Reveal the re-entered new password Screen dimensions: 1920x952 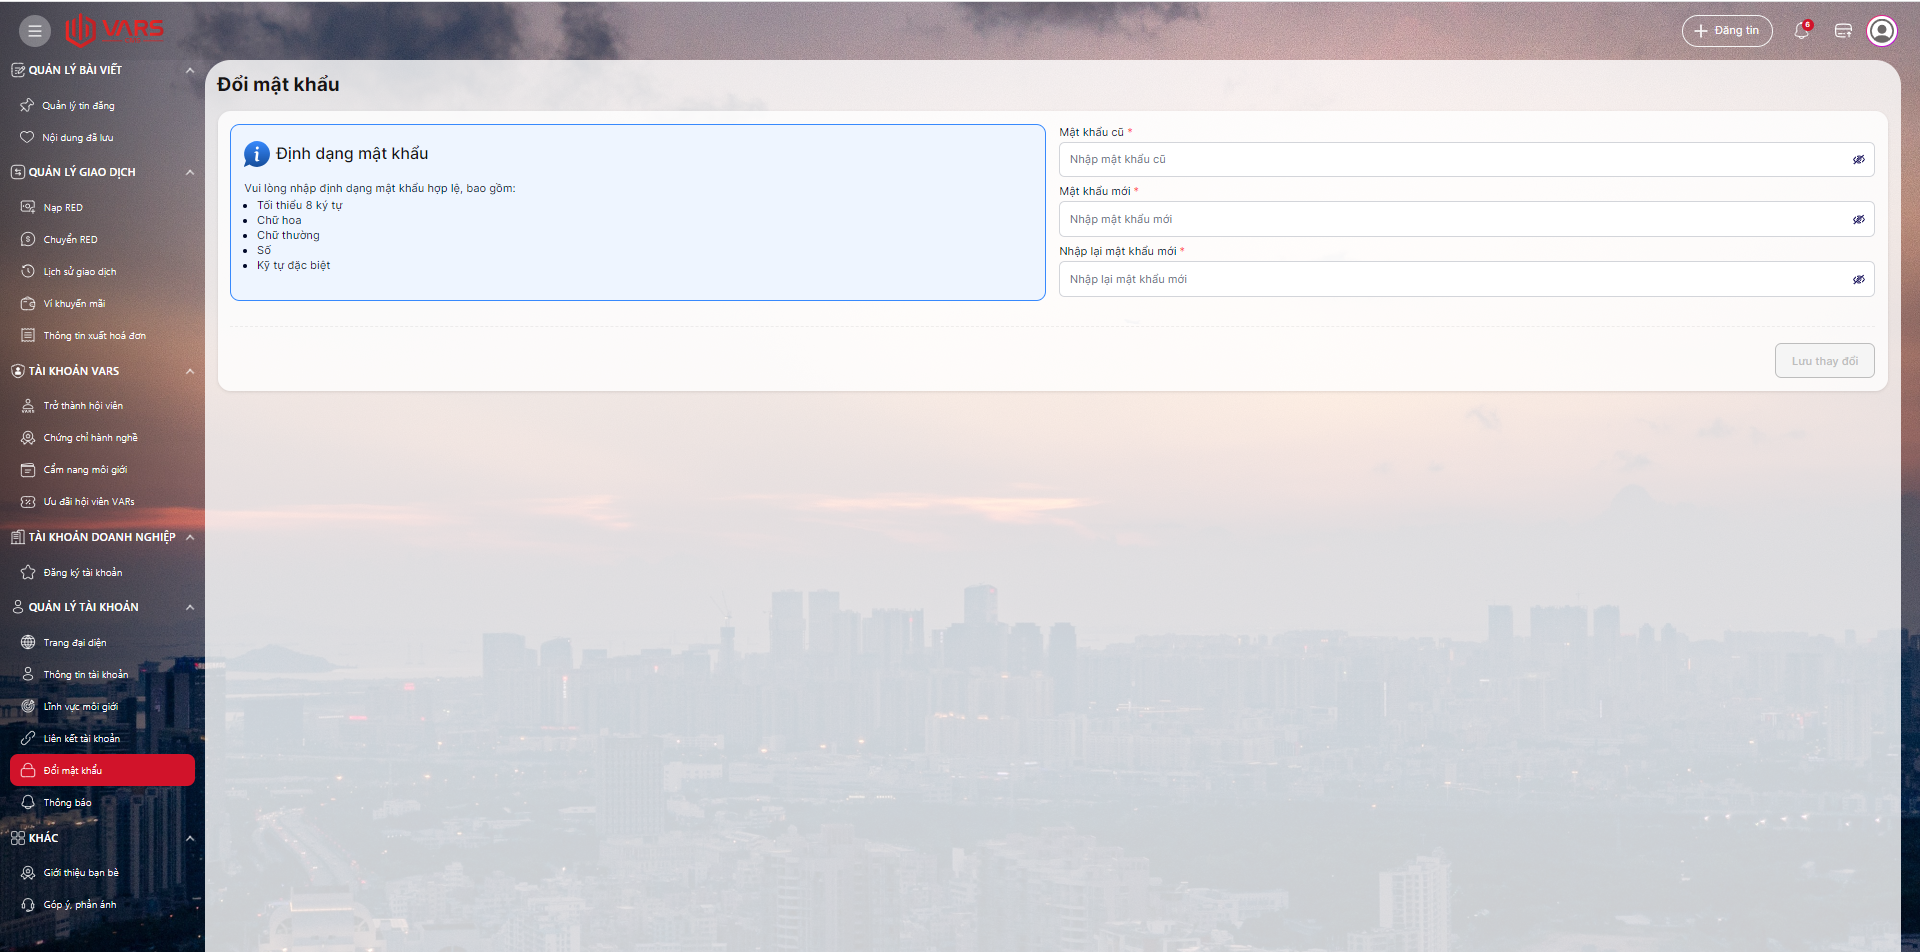click(1858, 280)
